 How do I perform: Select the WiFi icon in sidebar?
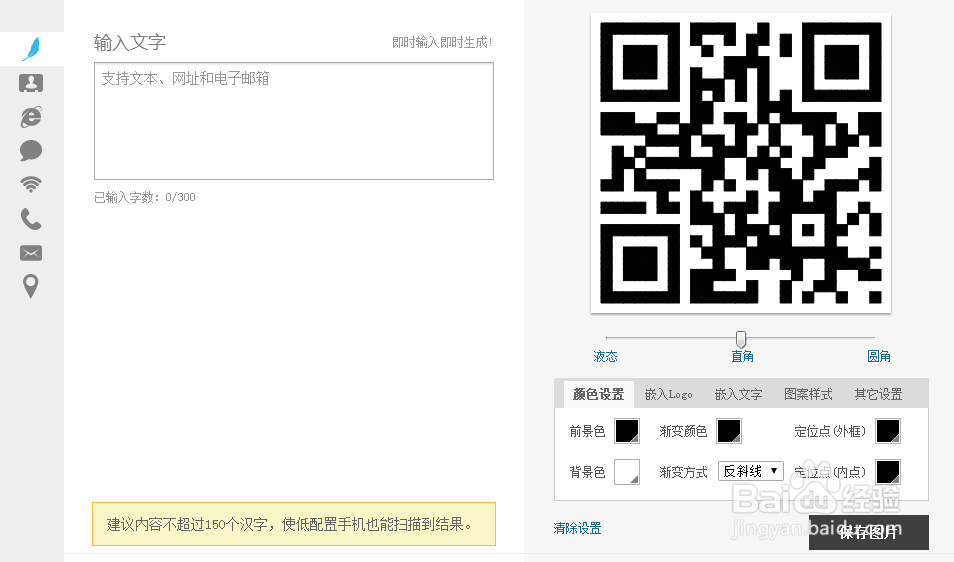coord(31,184)
